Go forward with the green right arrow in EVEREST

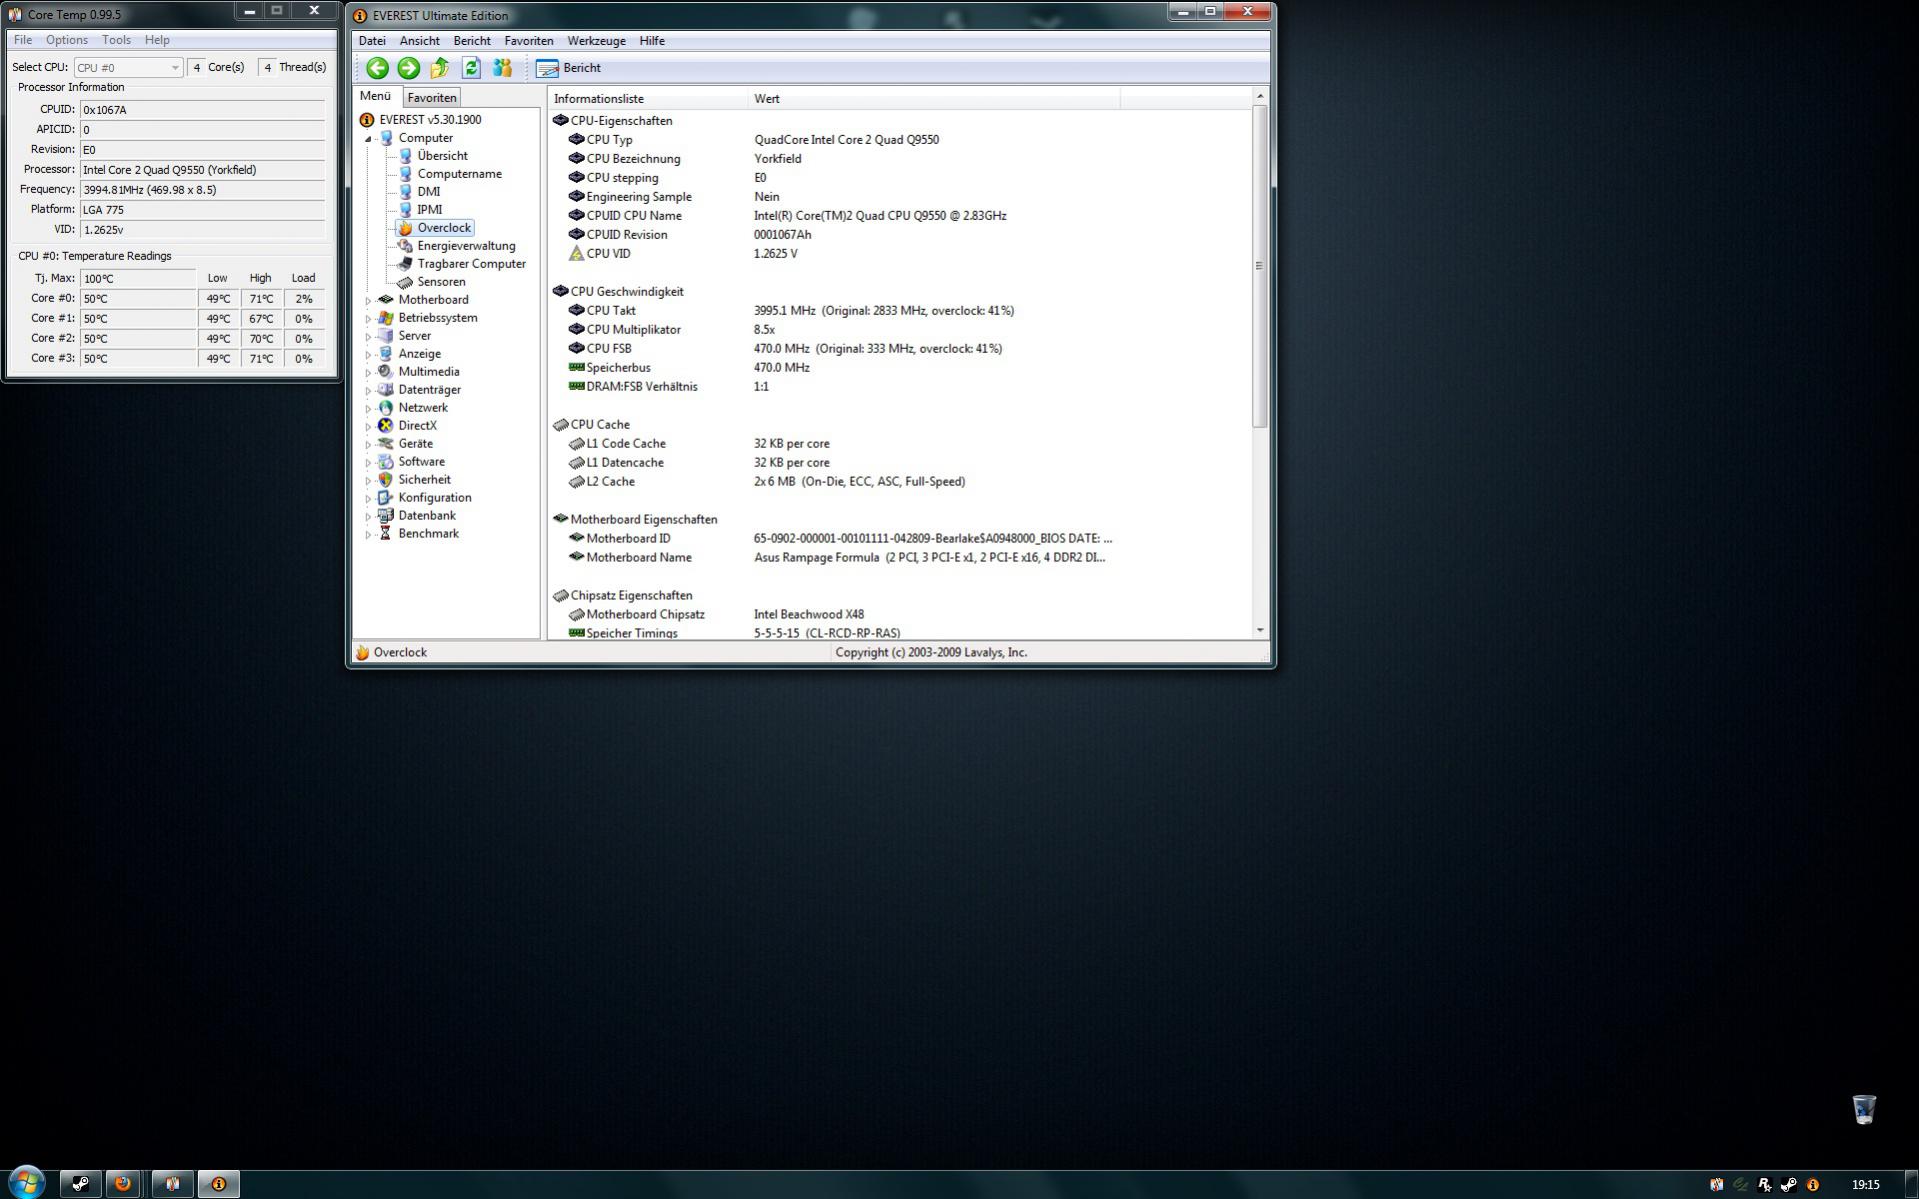coord(408,68)
